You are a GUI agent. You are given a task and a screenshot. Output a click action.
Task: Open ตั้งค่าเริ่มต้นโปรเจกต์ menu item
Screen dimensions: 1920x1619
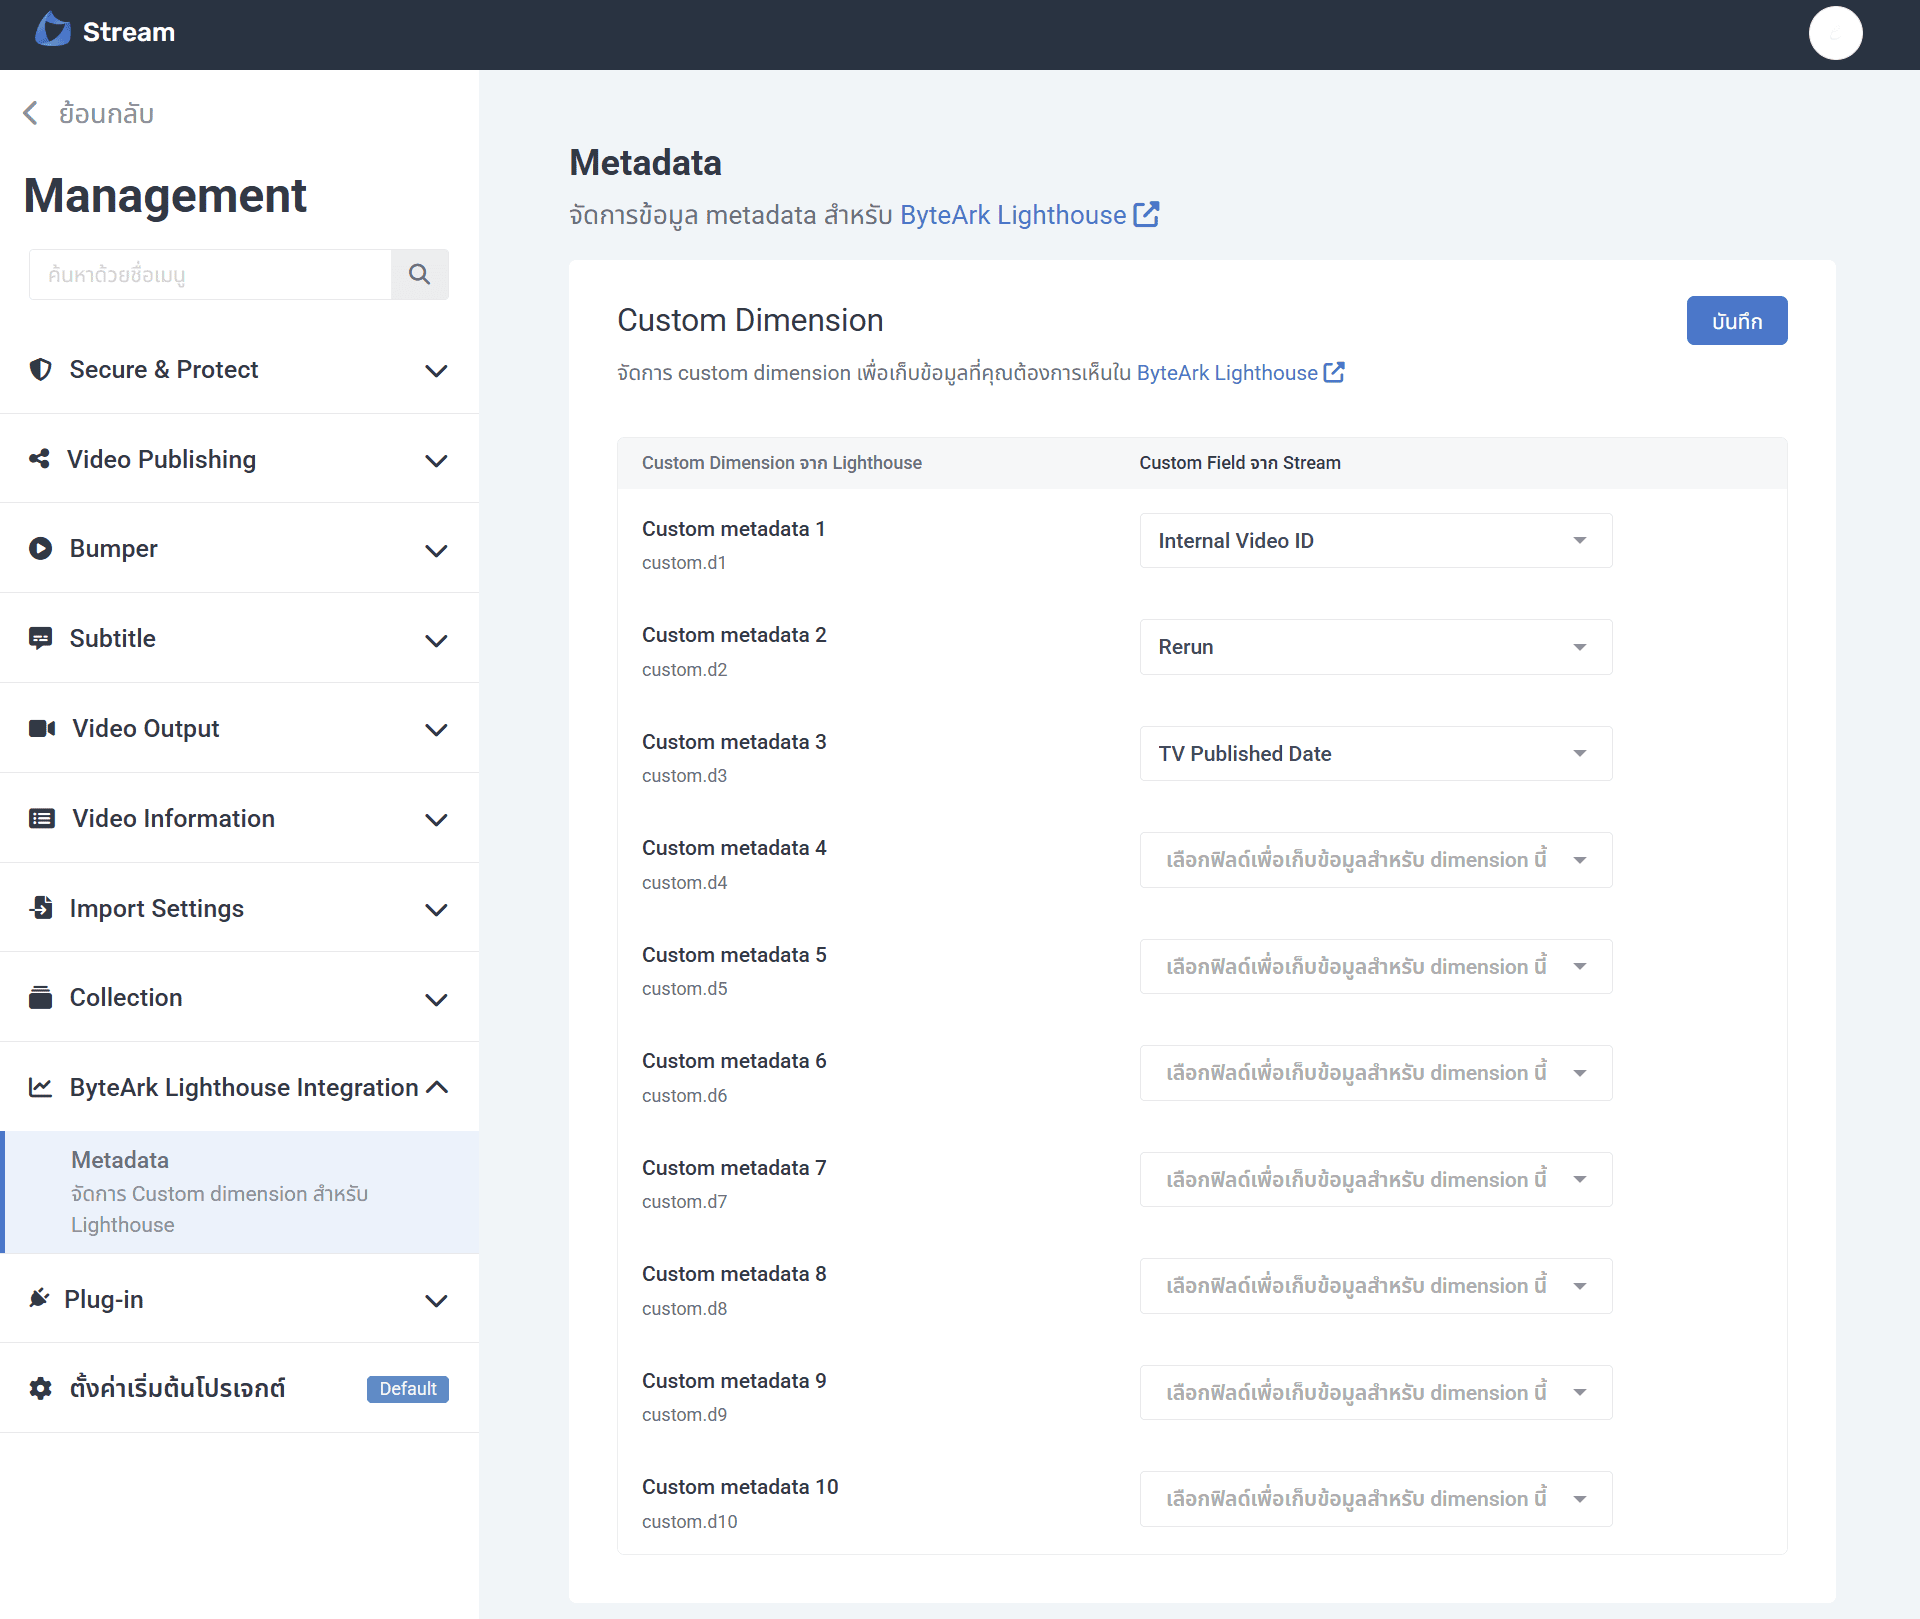click(x=240, y=1388)
